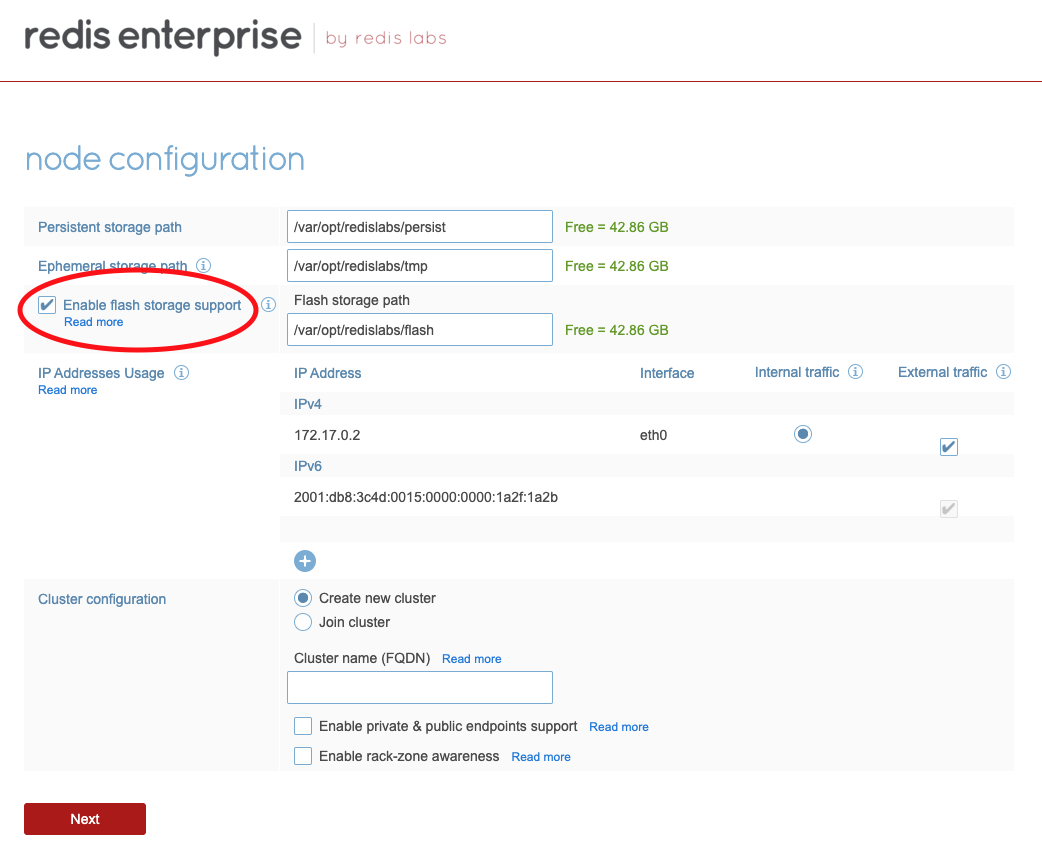
Task: Enable rack-zone awareness checkbox
Action: coord(303,756)
